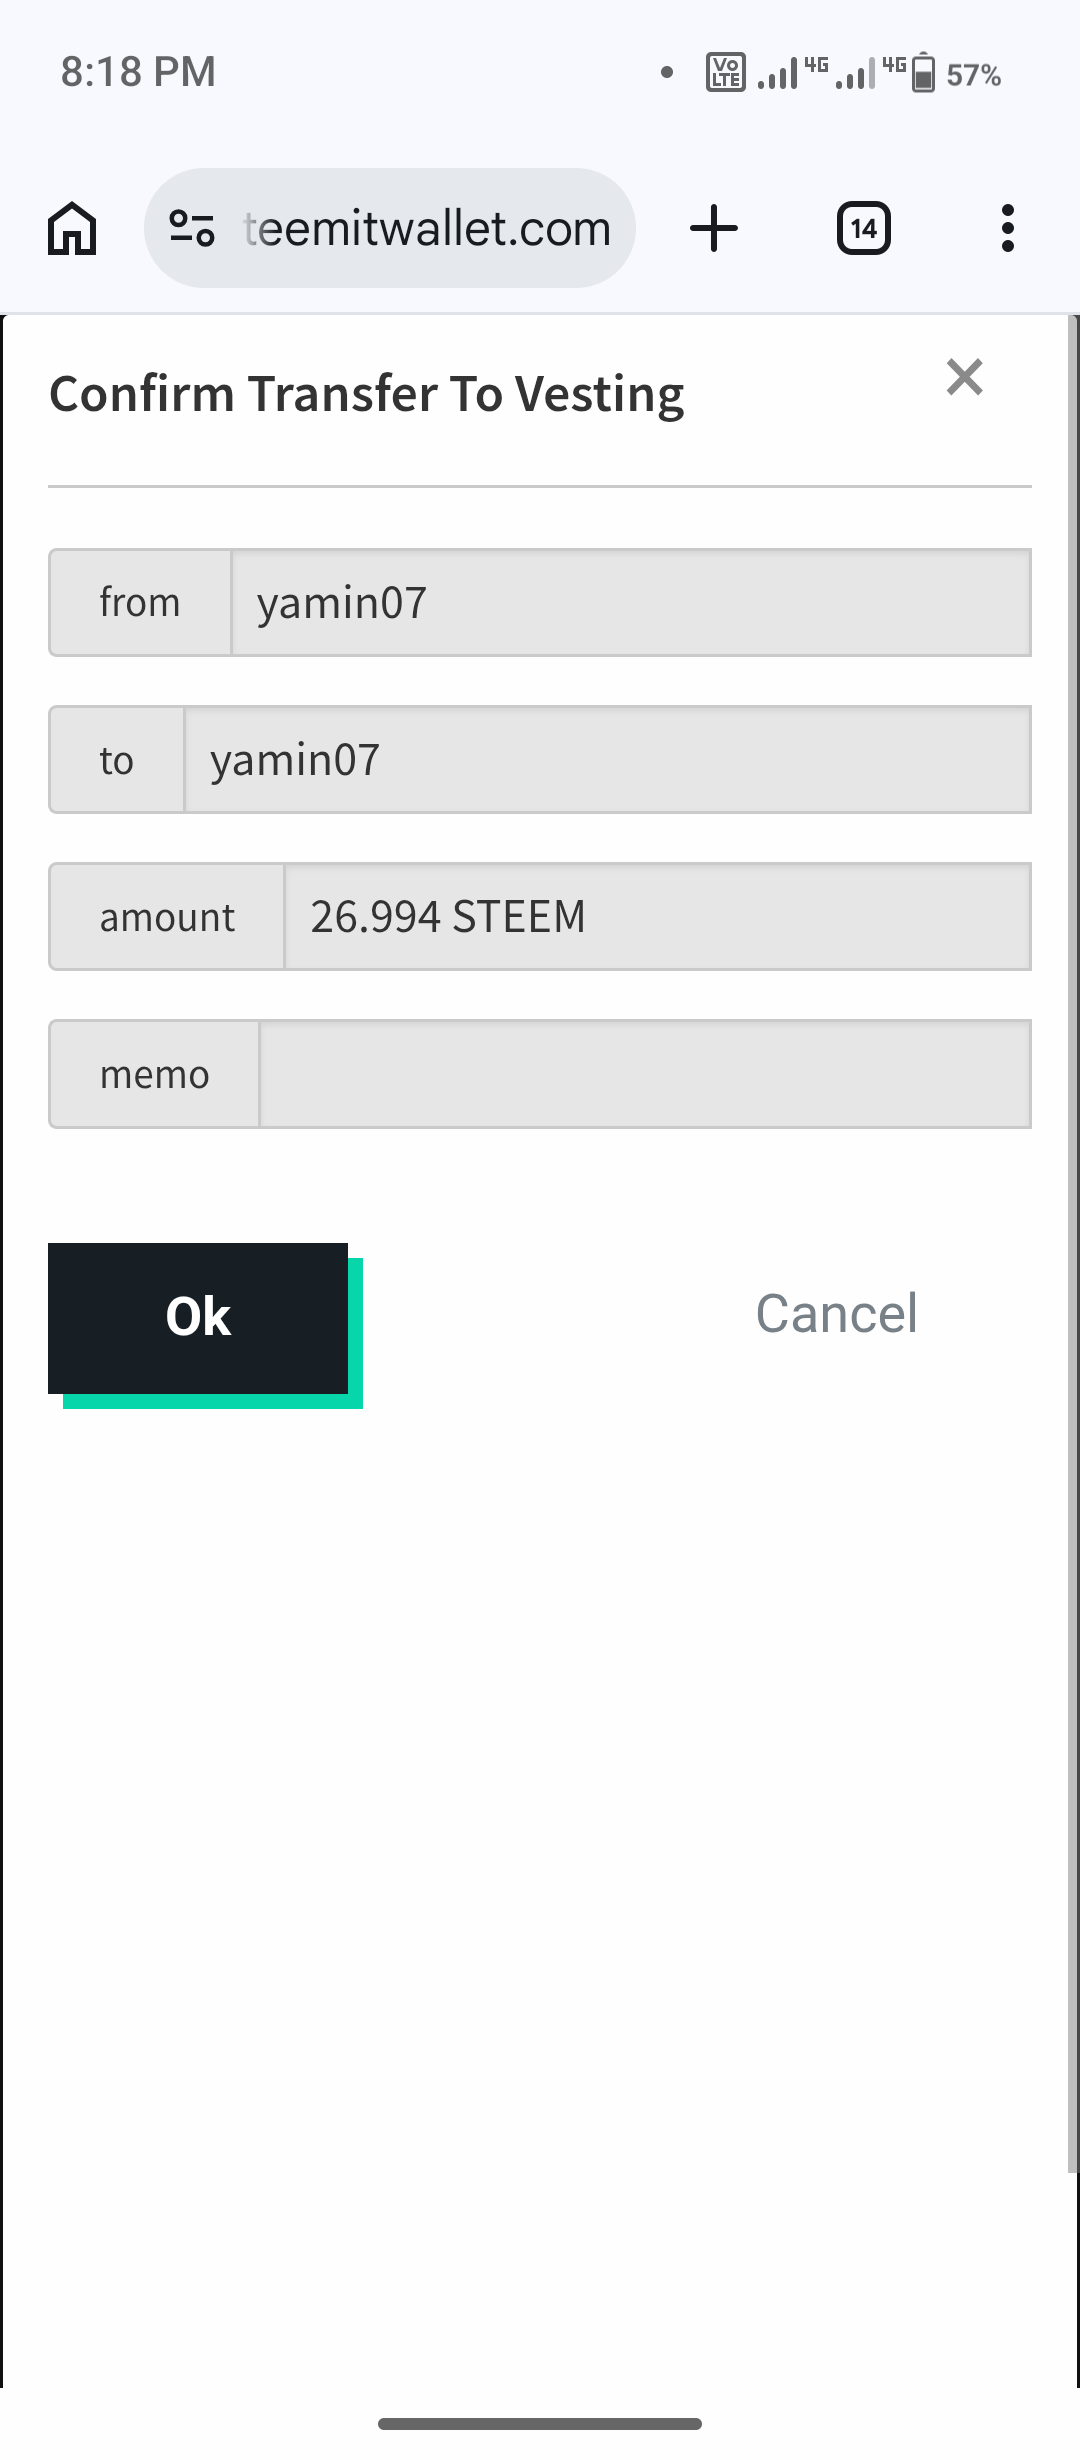Tap the browser home icon
The height and width of the screenshot is (2460, 1080).
tap(72, 229)
